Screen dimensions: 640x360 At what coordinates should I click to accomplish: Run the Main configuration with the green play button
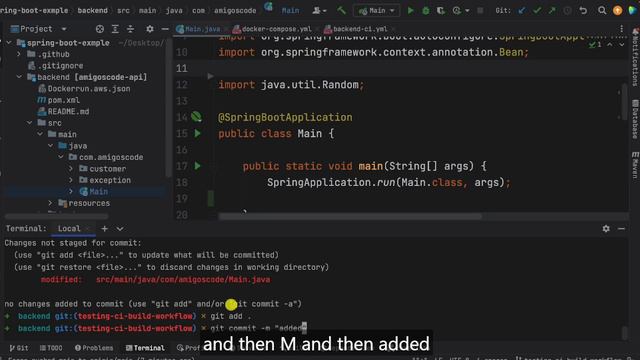tap(410, 11)
